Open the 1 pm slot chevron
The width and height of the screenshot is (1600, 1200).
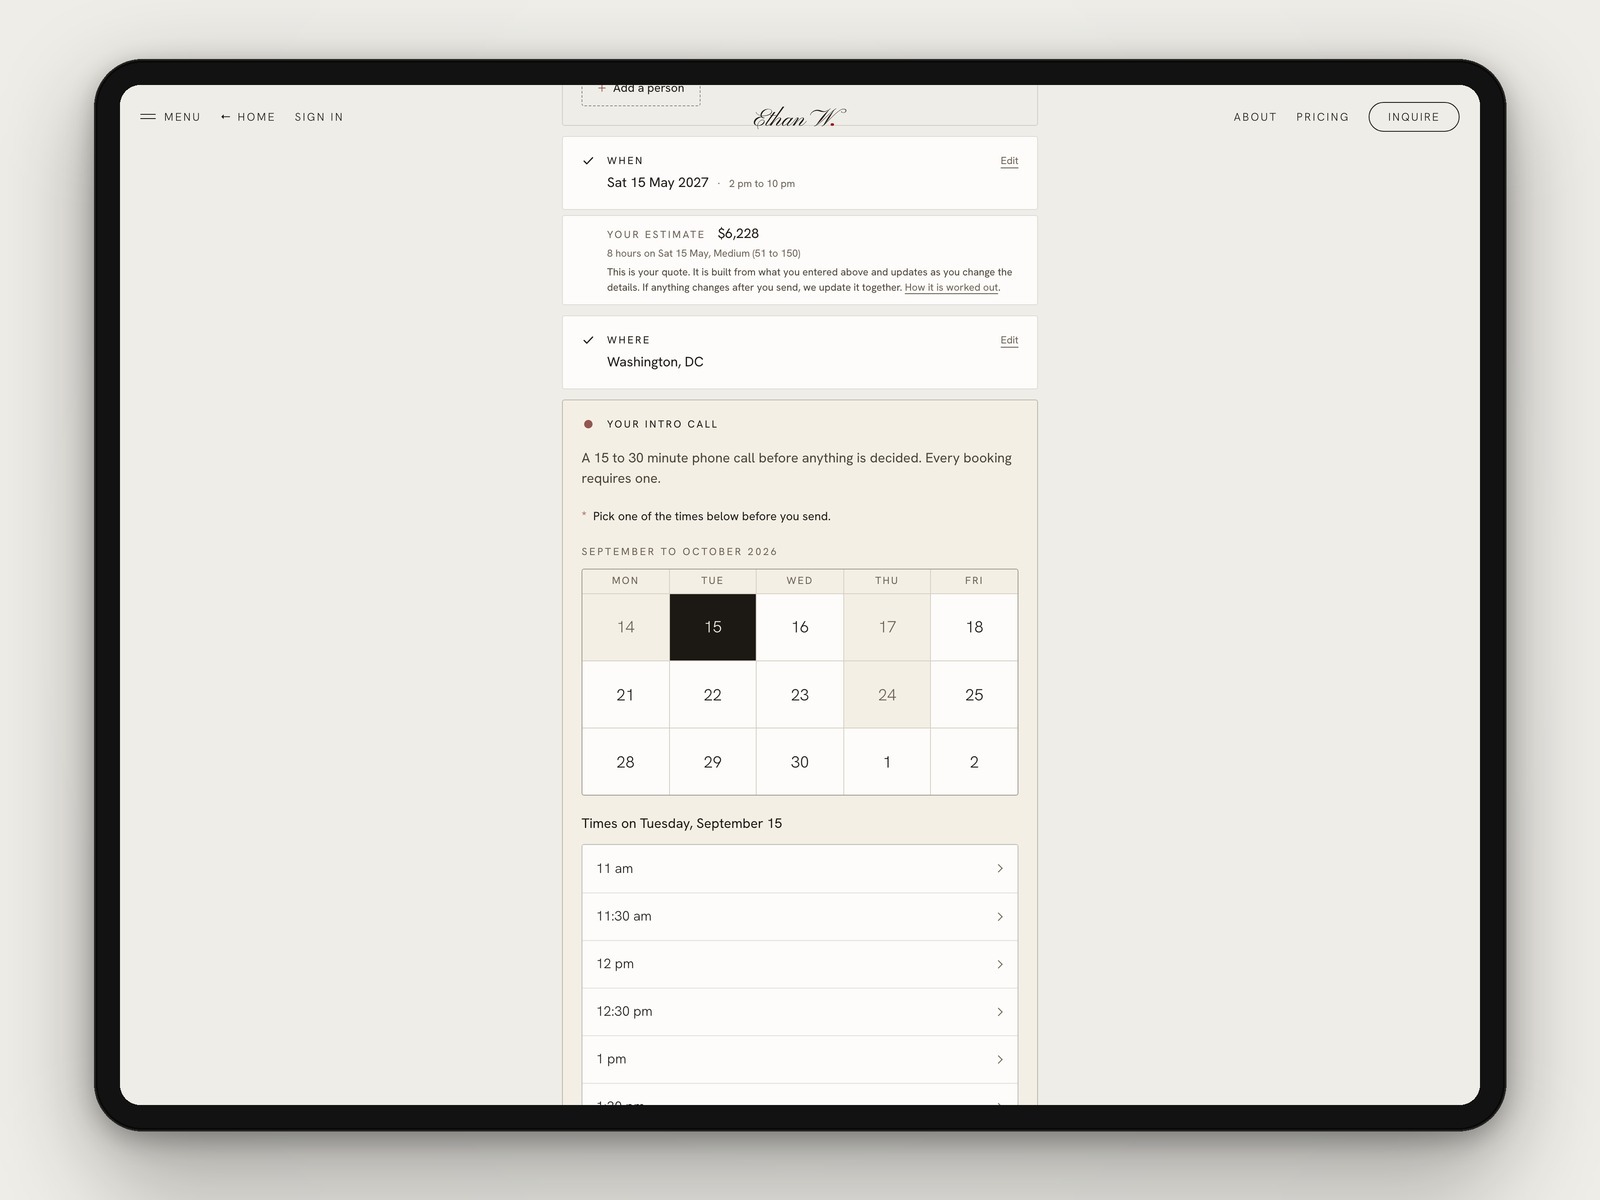(1000, 1059)
